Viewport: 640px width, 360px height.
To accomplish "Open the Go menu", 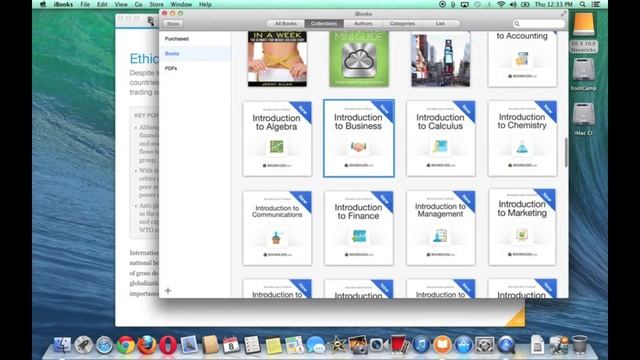I will 138,4.
